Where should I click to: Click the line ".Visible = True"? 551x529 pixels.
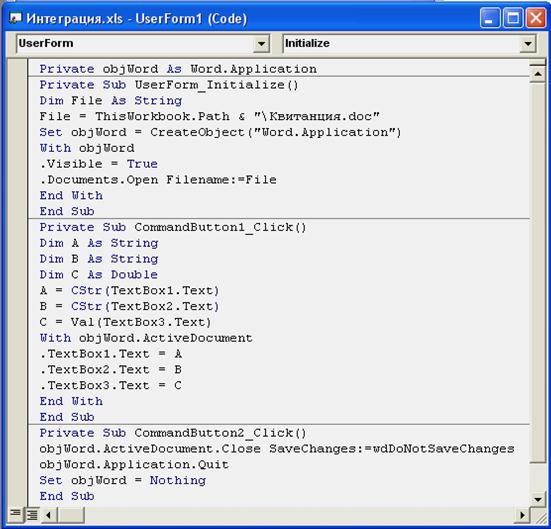[98, 164]
